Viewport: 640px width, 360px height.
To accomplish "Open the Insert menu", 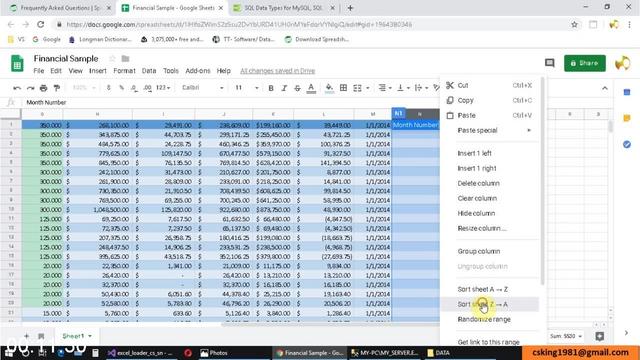I will [x=98, y=71].
